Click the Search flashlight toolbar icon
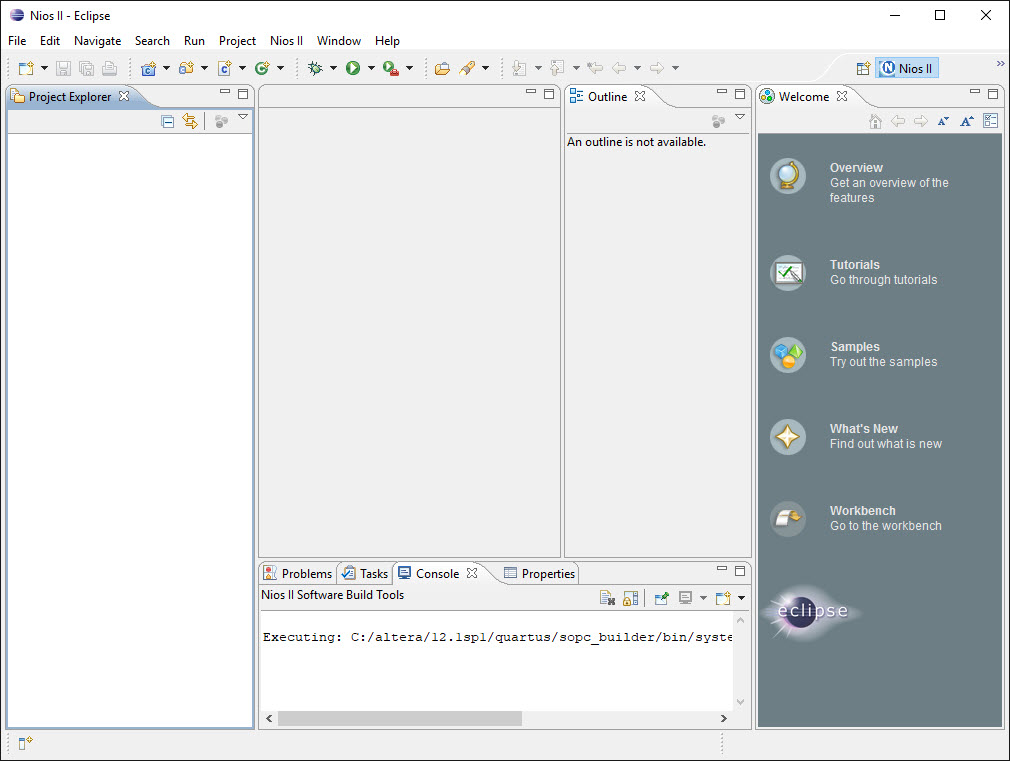 point(468,68)
